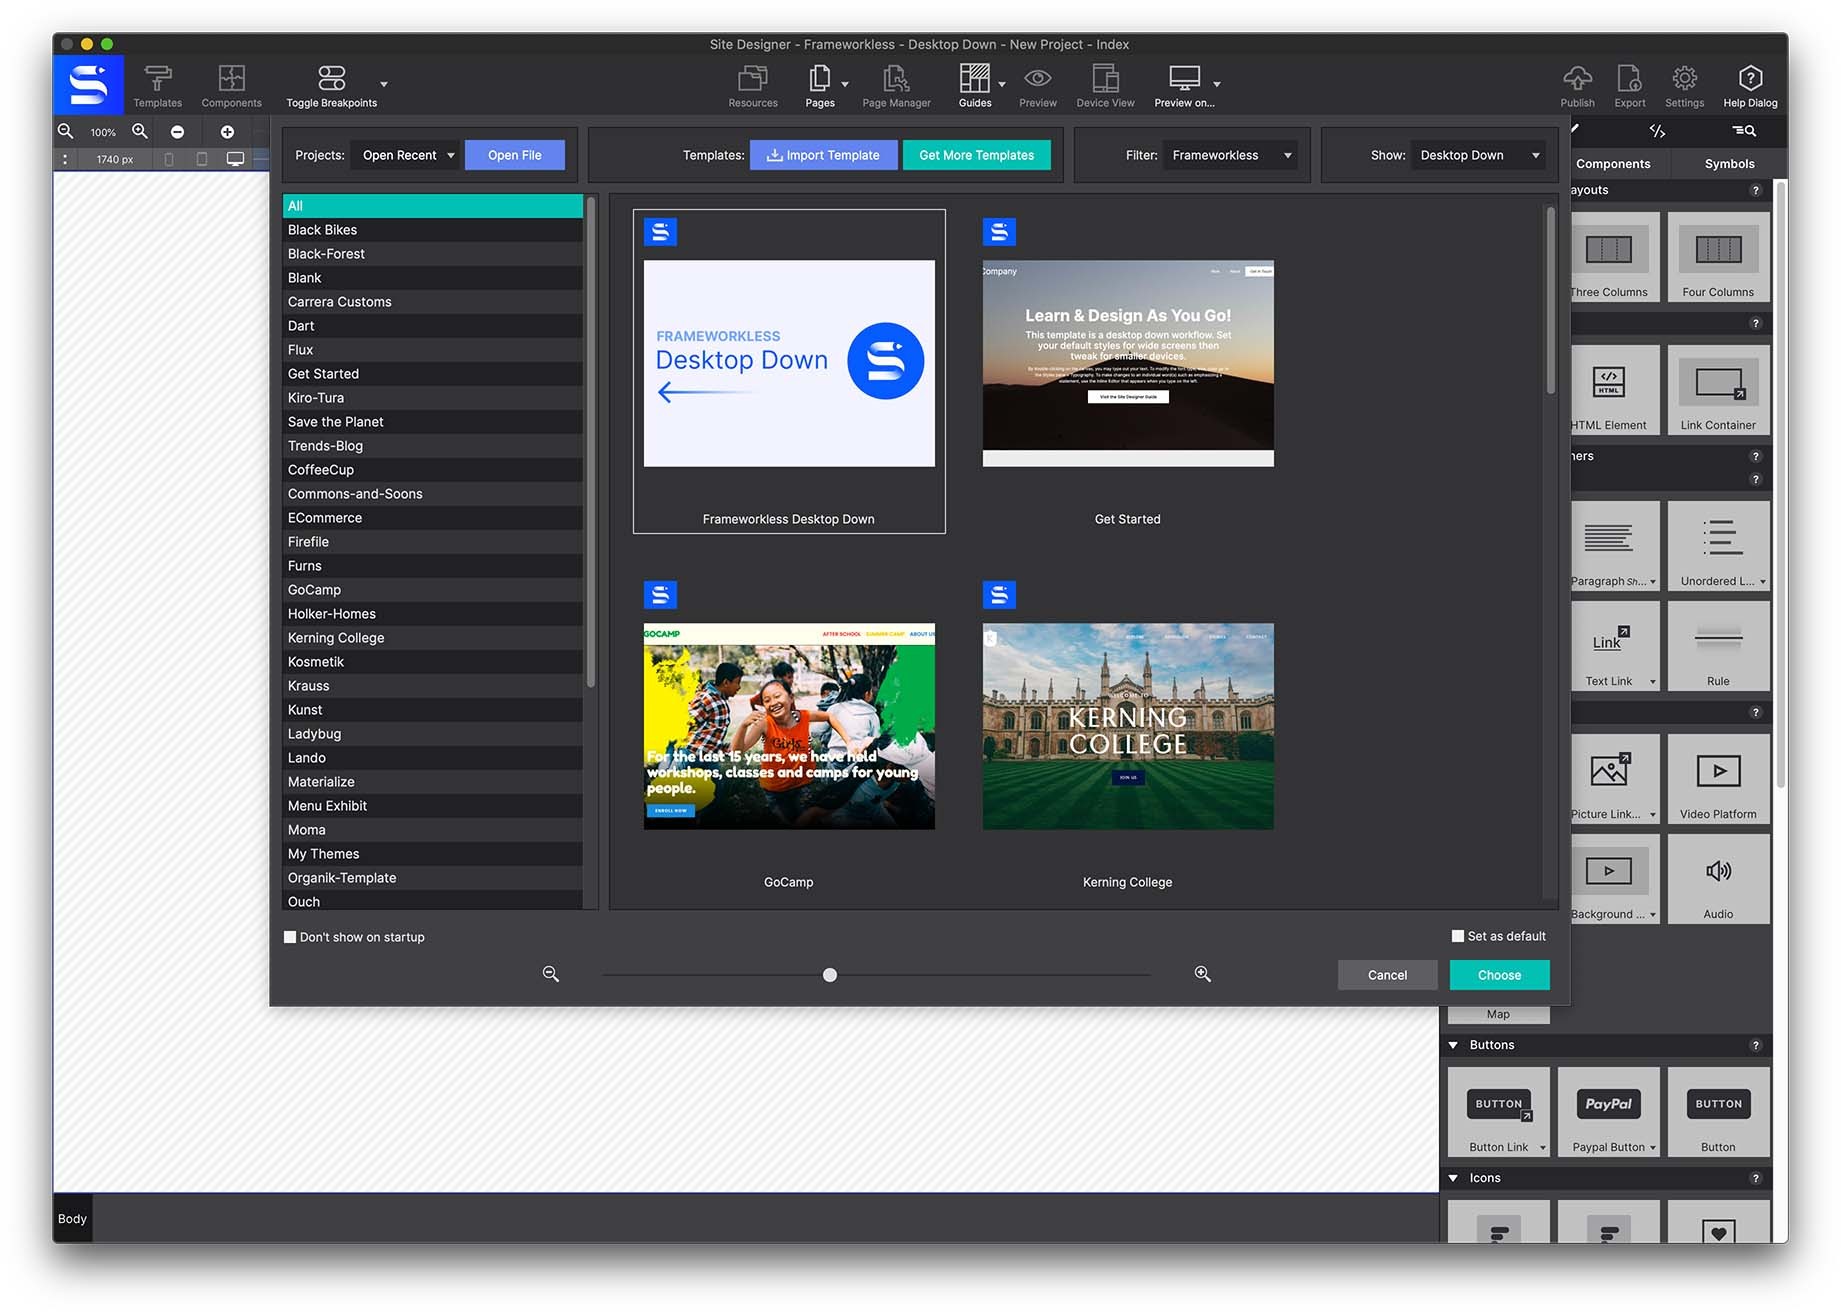Click Get More Templates button
The height and width of the screenshot is (1312, 1841).
click(977, 155)
